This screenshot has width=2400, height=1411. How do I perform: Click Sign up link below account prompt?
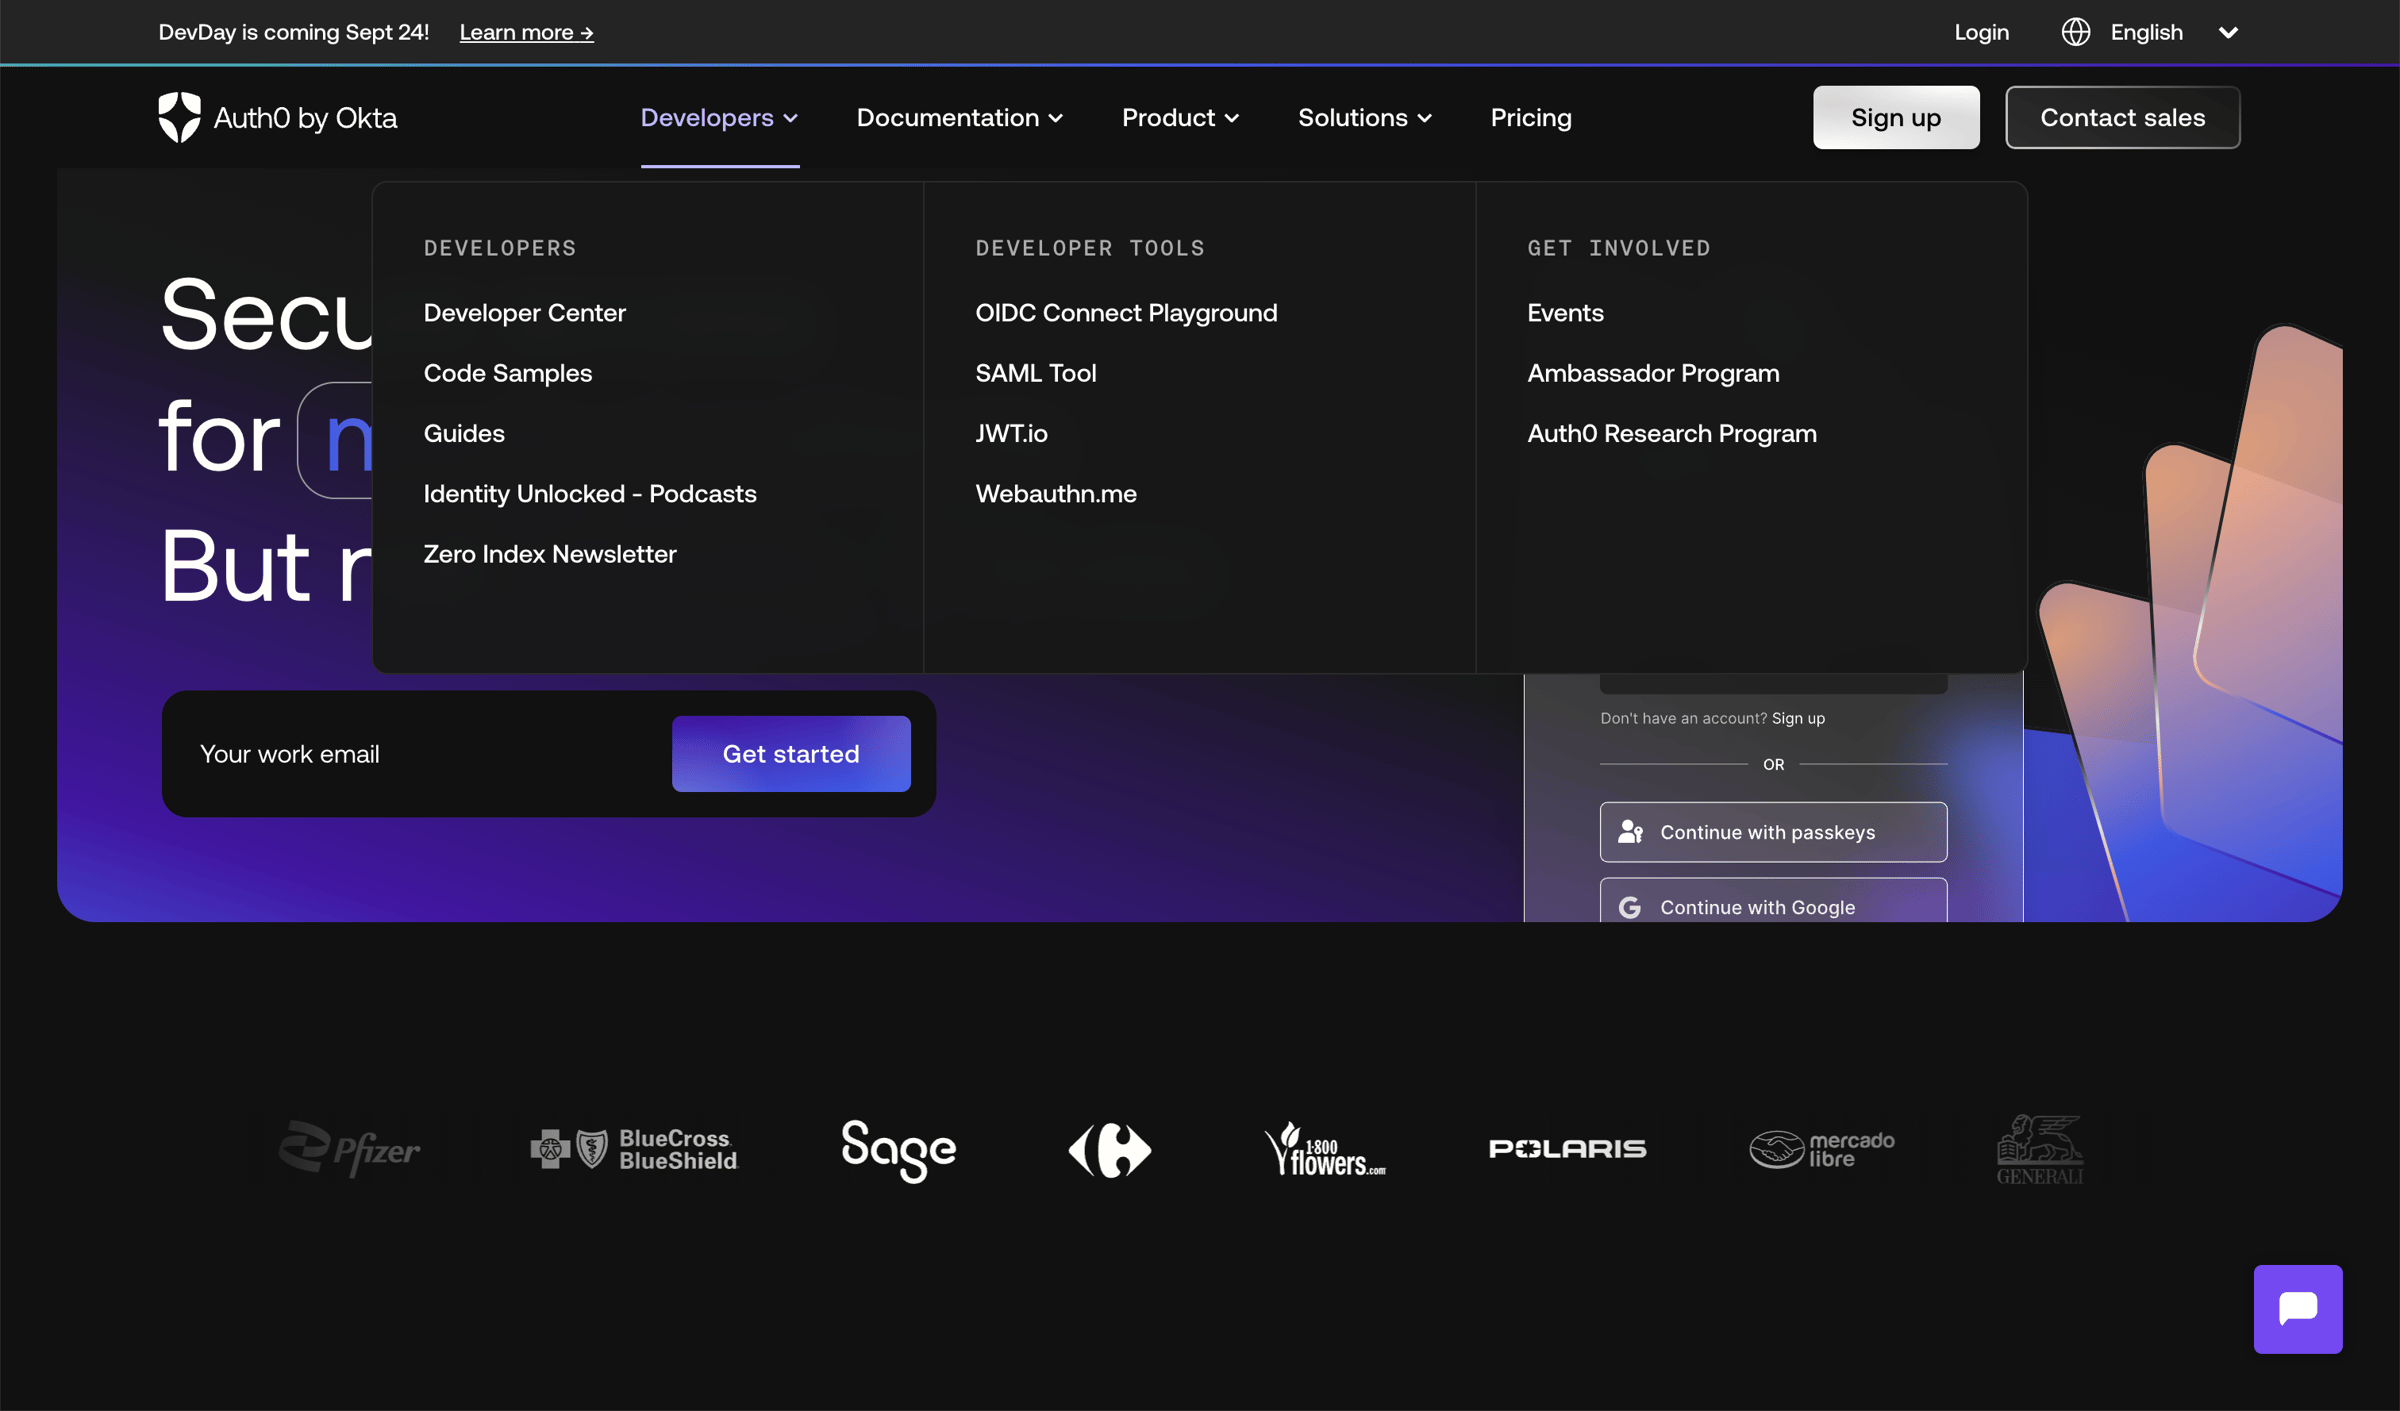pos(1798,718)
